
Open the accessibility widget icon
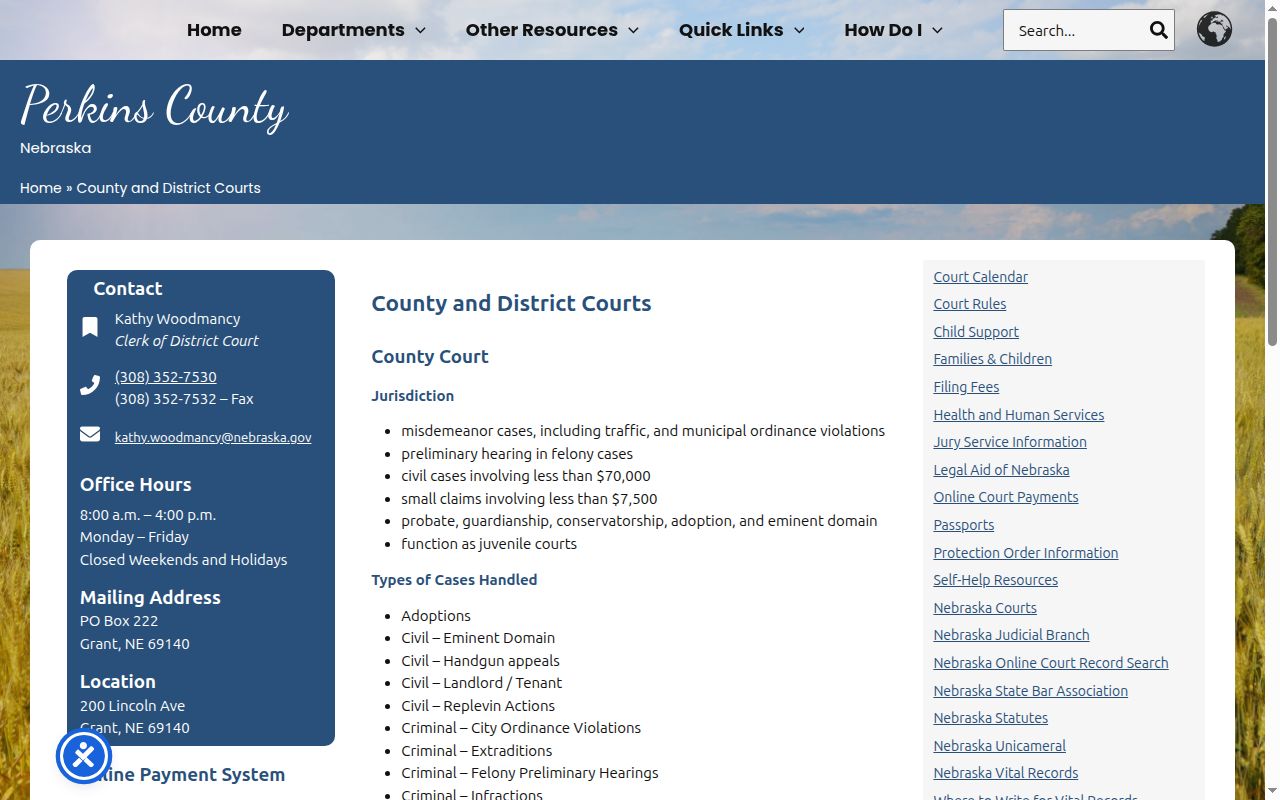click(84, 756)
